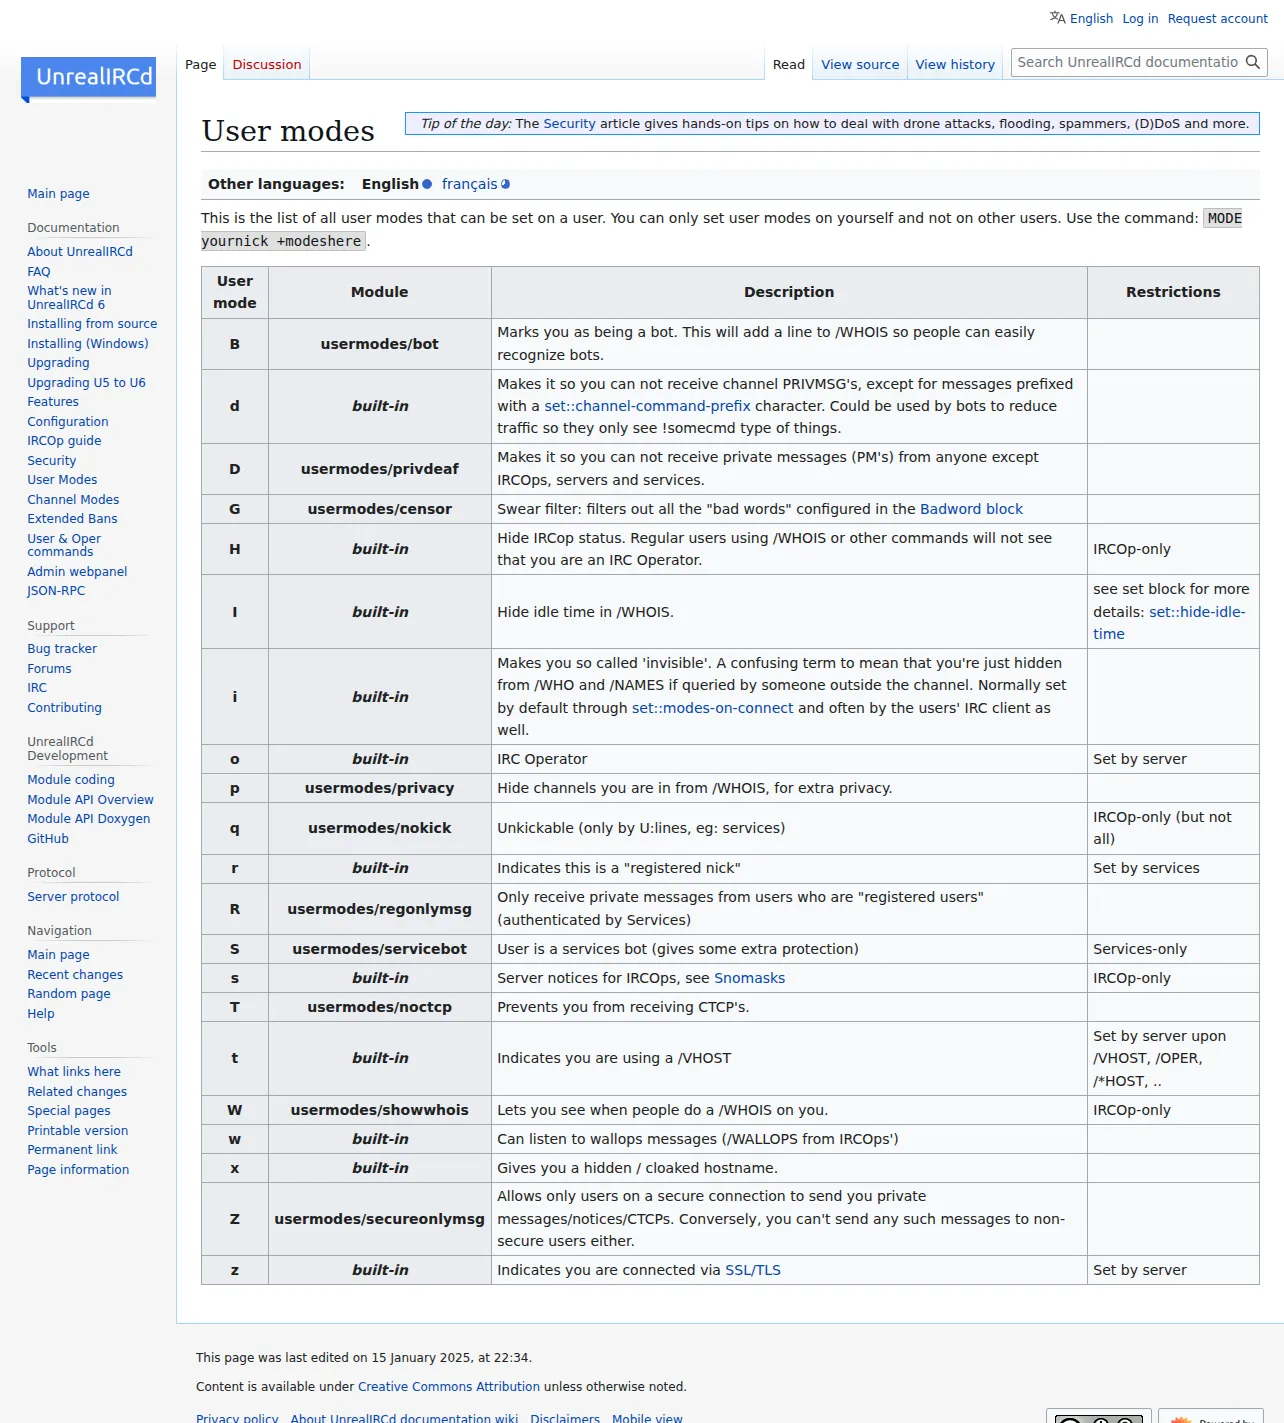Image resolution: width=1284 pixels, height=1423 pixels.
Task: Open the Upgrading sidebar link
Action: tap(58, 363)
